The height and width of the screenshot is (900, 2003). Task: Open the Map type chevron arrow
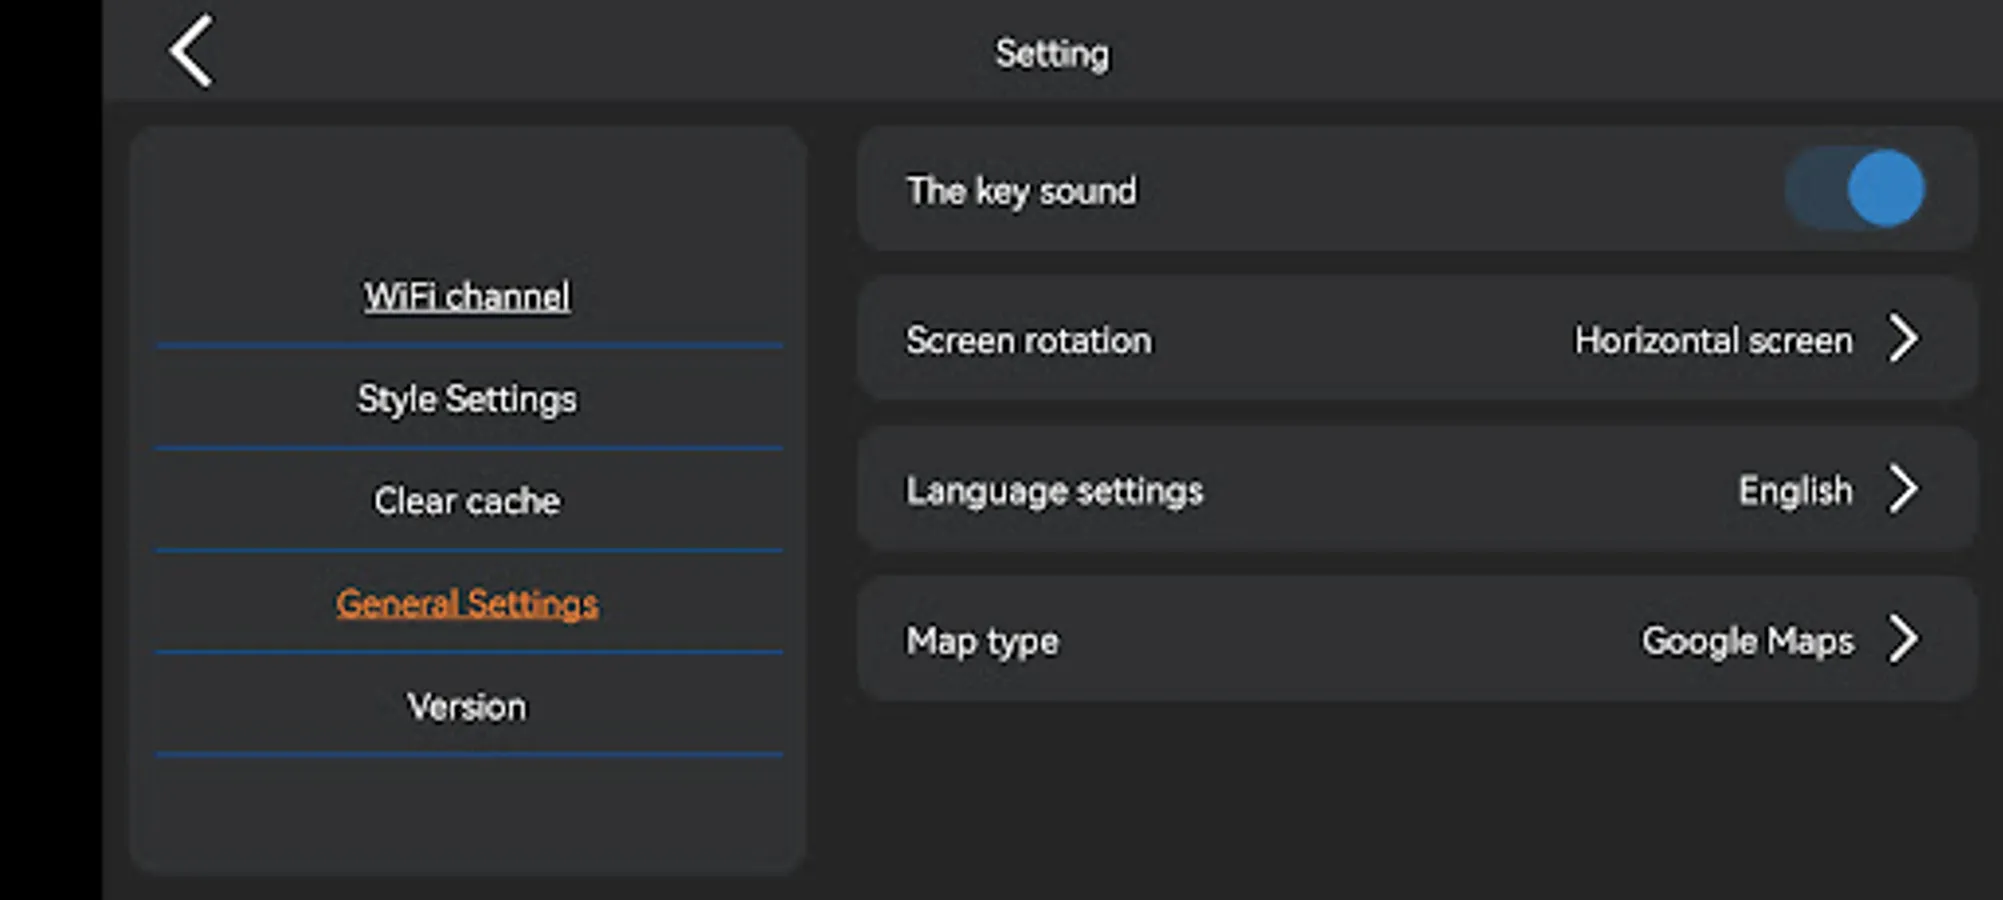(x=1904, y=640)
